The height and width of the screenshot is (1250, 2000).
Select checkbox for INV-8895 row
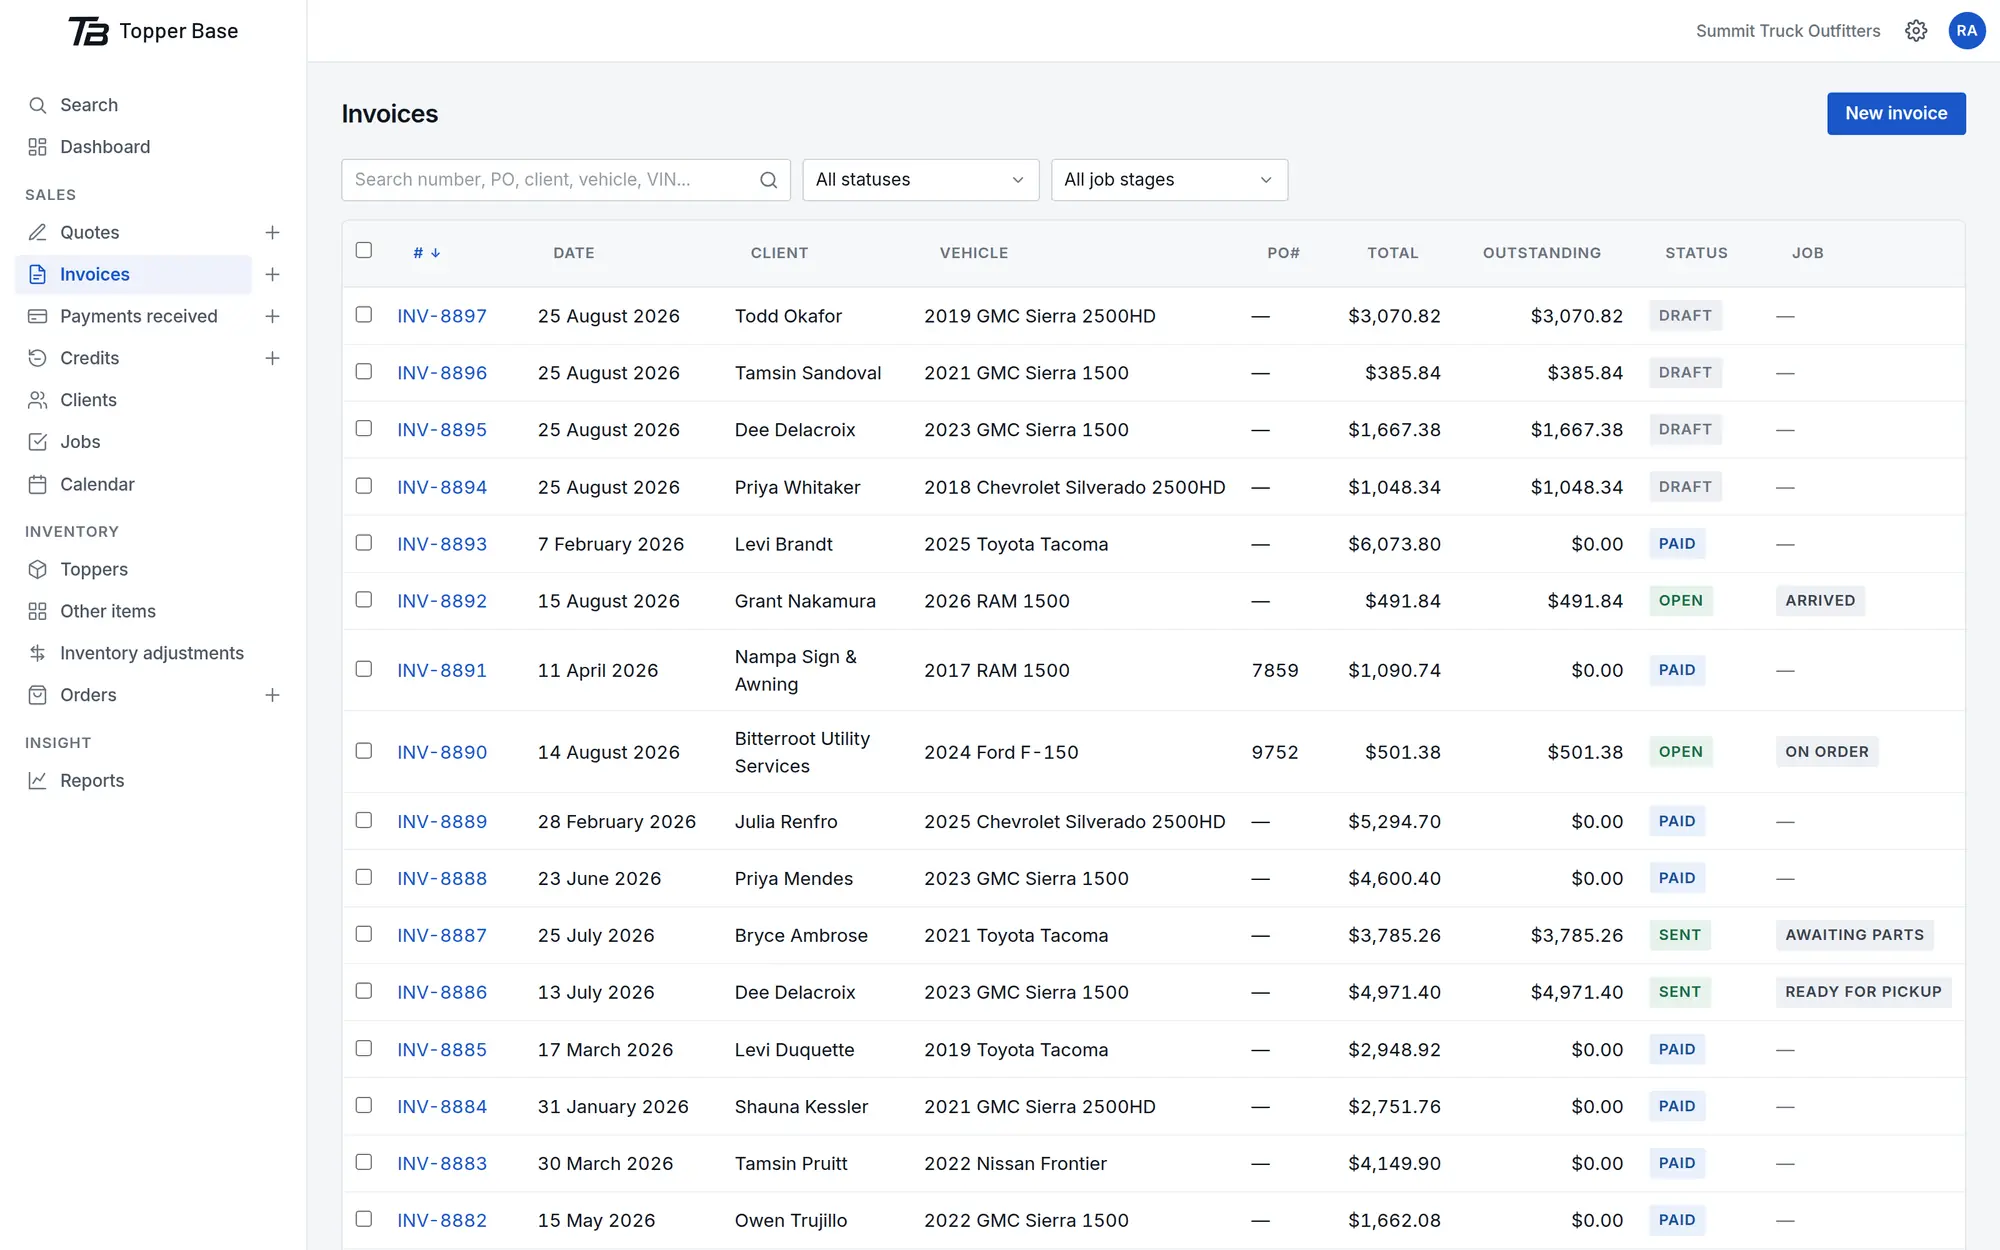click(x=364, y=428)
